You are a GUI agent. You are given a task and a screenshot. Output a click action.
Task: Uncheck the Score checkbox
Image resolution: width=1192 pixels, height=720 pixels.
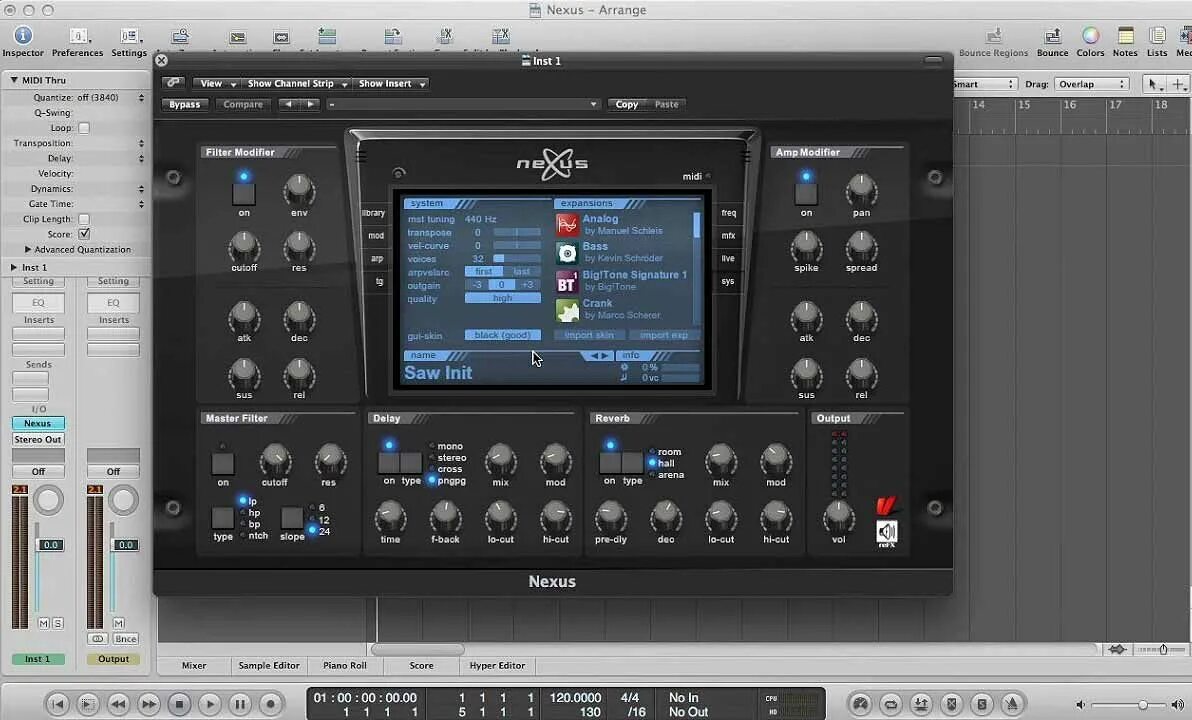pos(84,234)
